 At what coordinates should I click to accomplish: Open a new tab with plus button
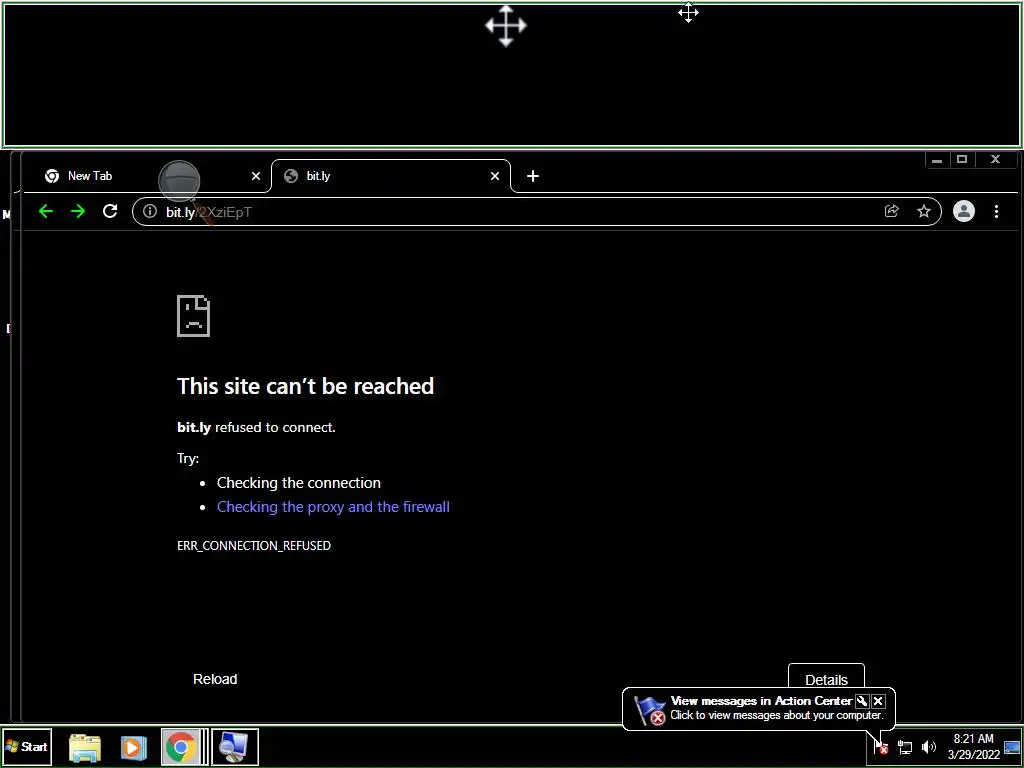click(532, 176)
